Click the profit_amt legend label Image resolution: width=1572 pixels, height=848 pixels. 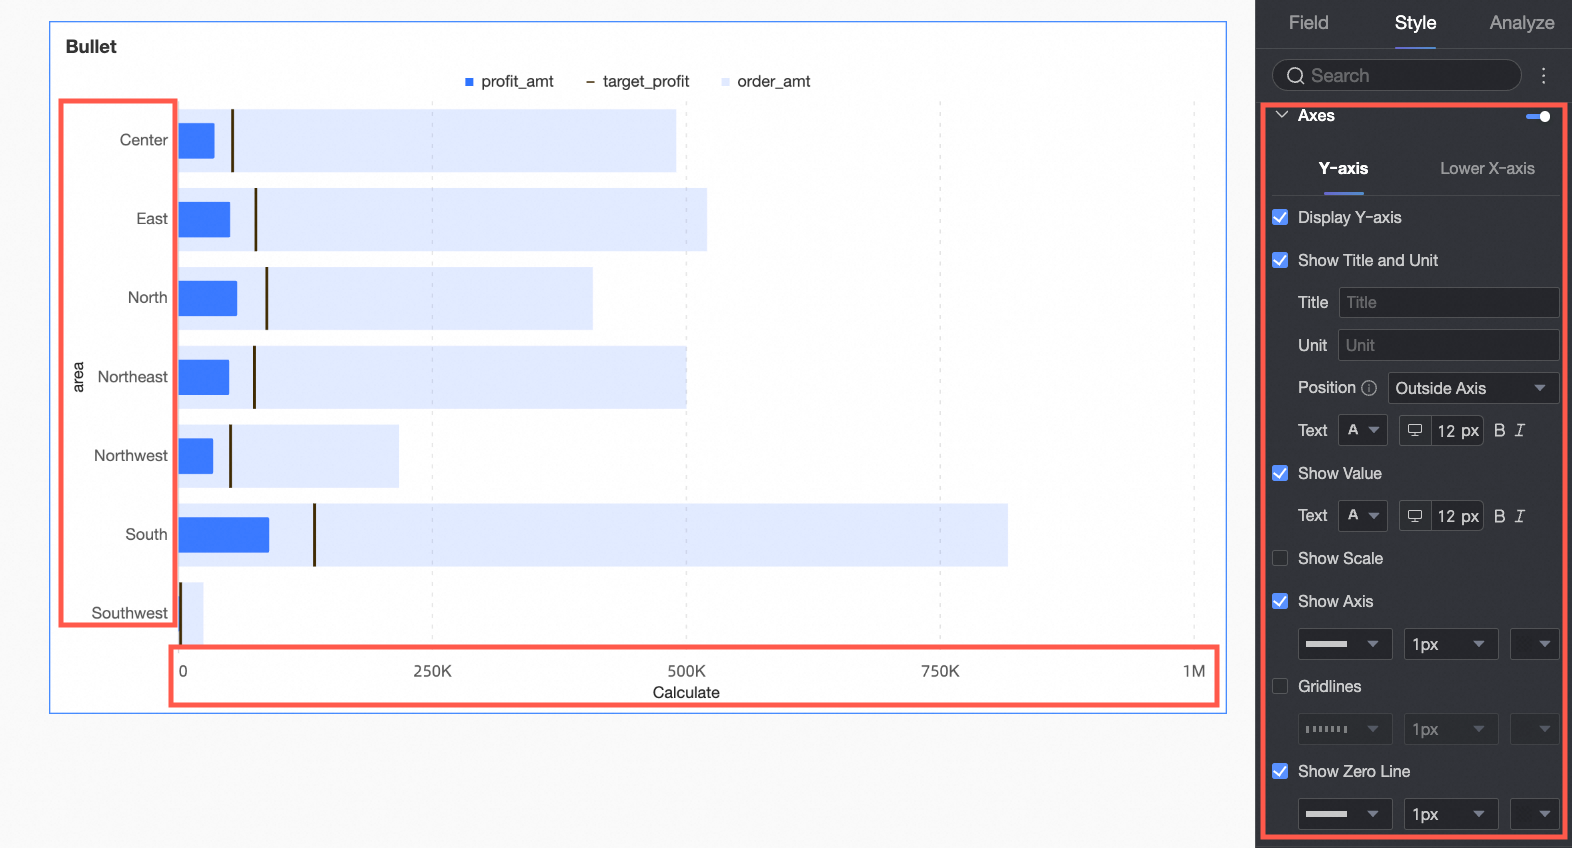(517, 82)
